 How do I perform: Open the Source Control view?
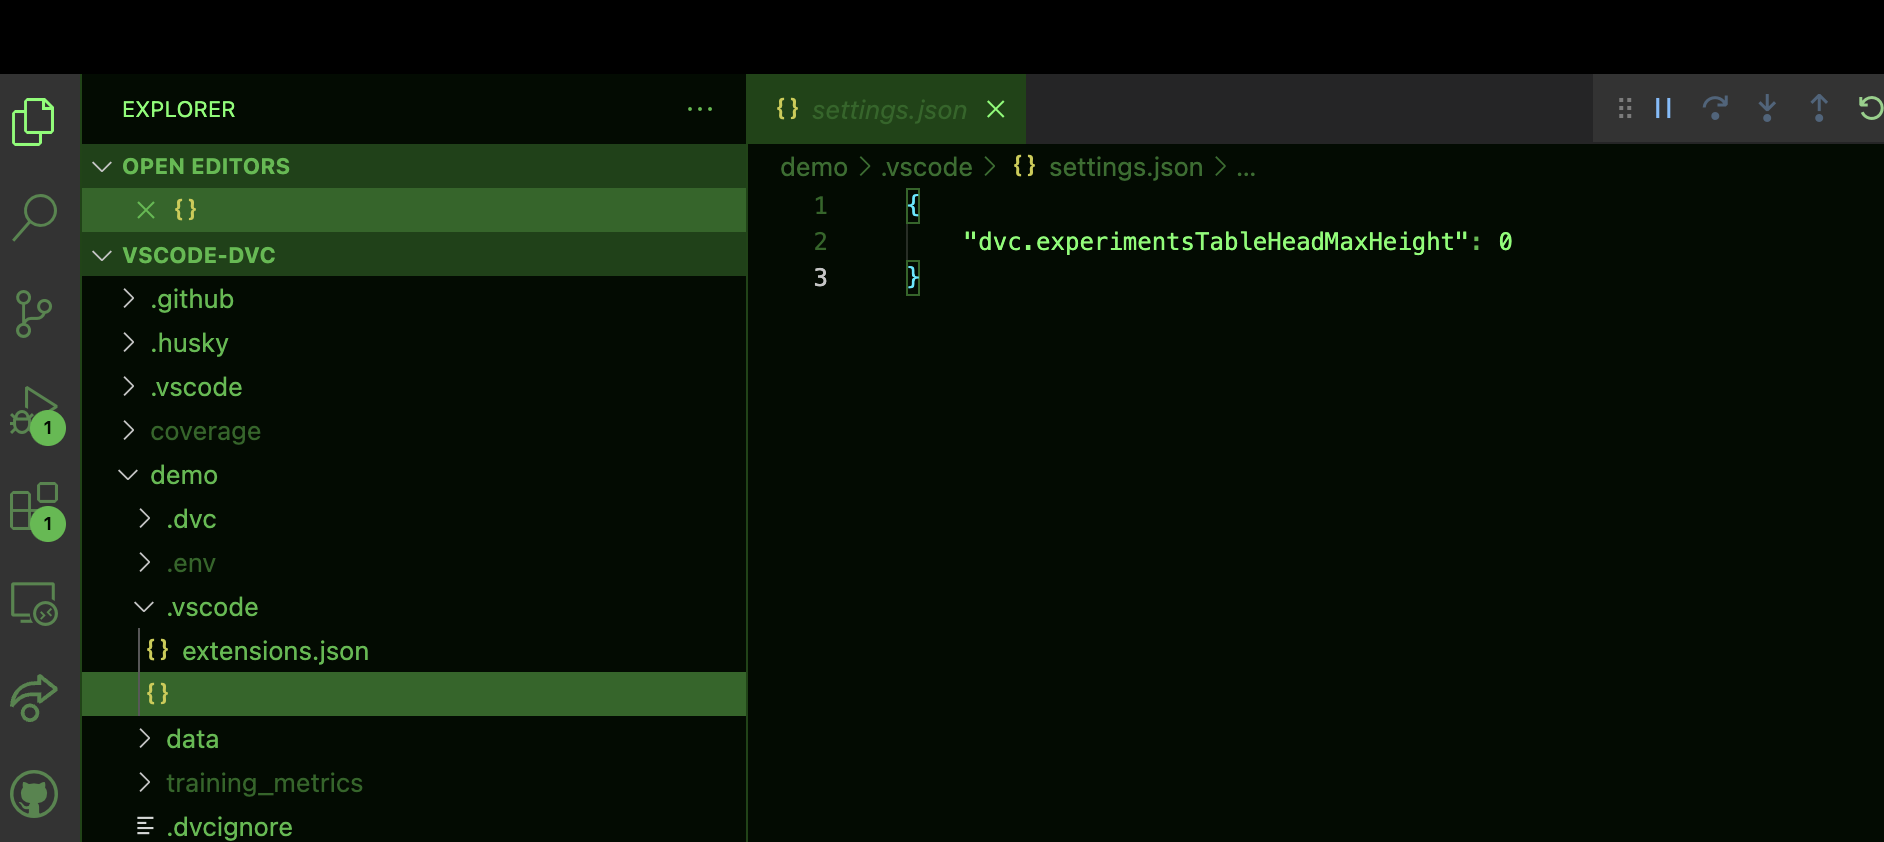click(34, 314)
